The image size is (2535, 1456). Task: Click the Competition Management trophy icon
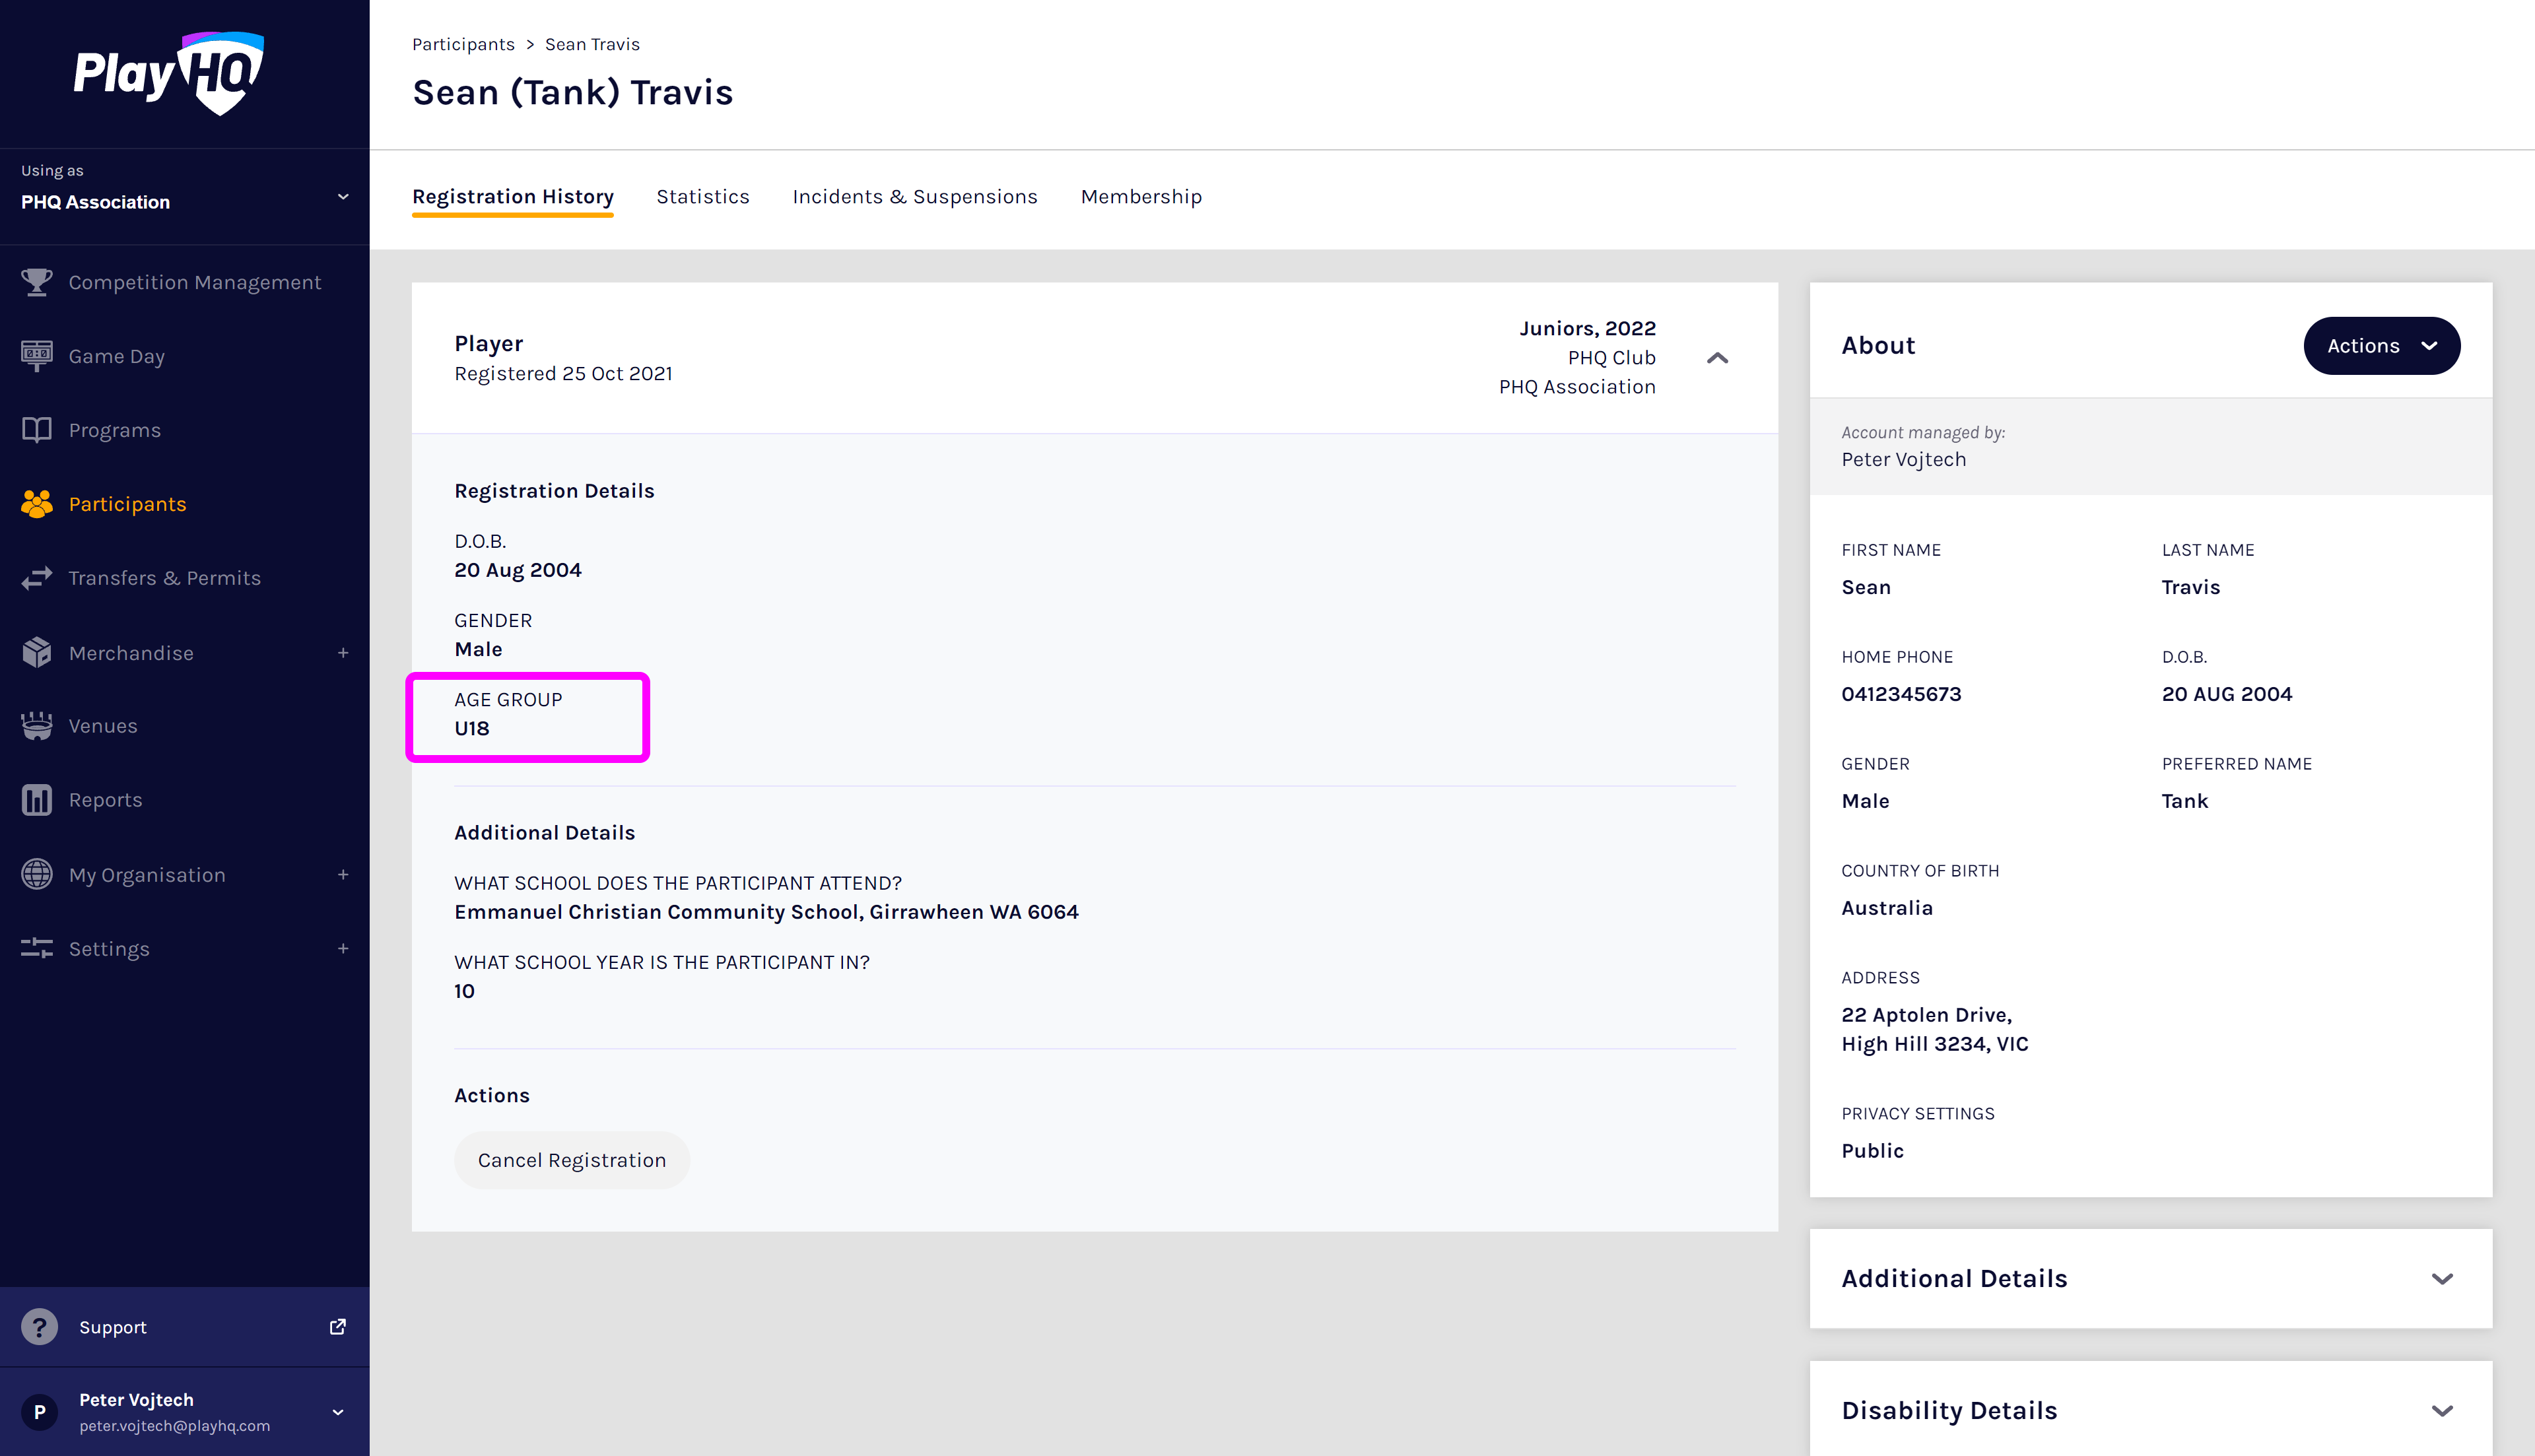click(37, 283)
